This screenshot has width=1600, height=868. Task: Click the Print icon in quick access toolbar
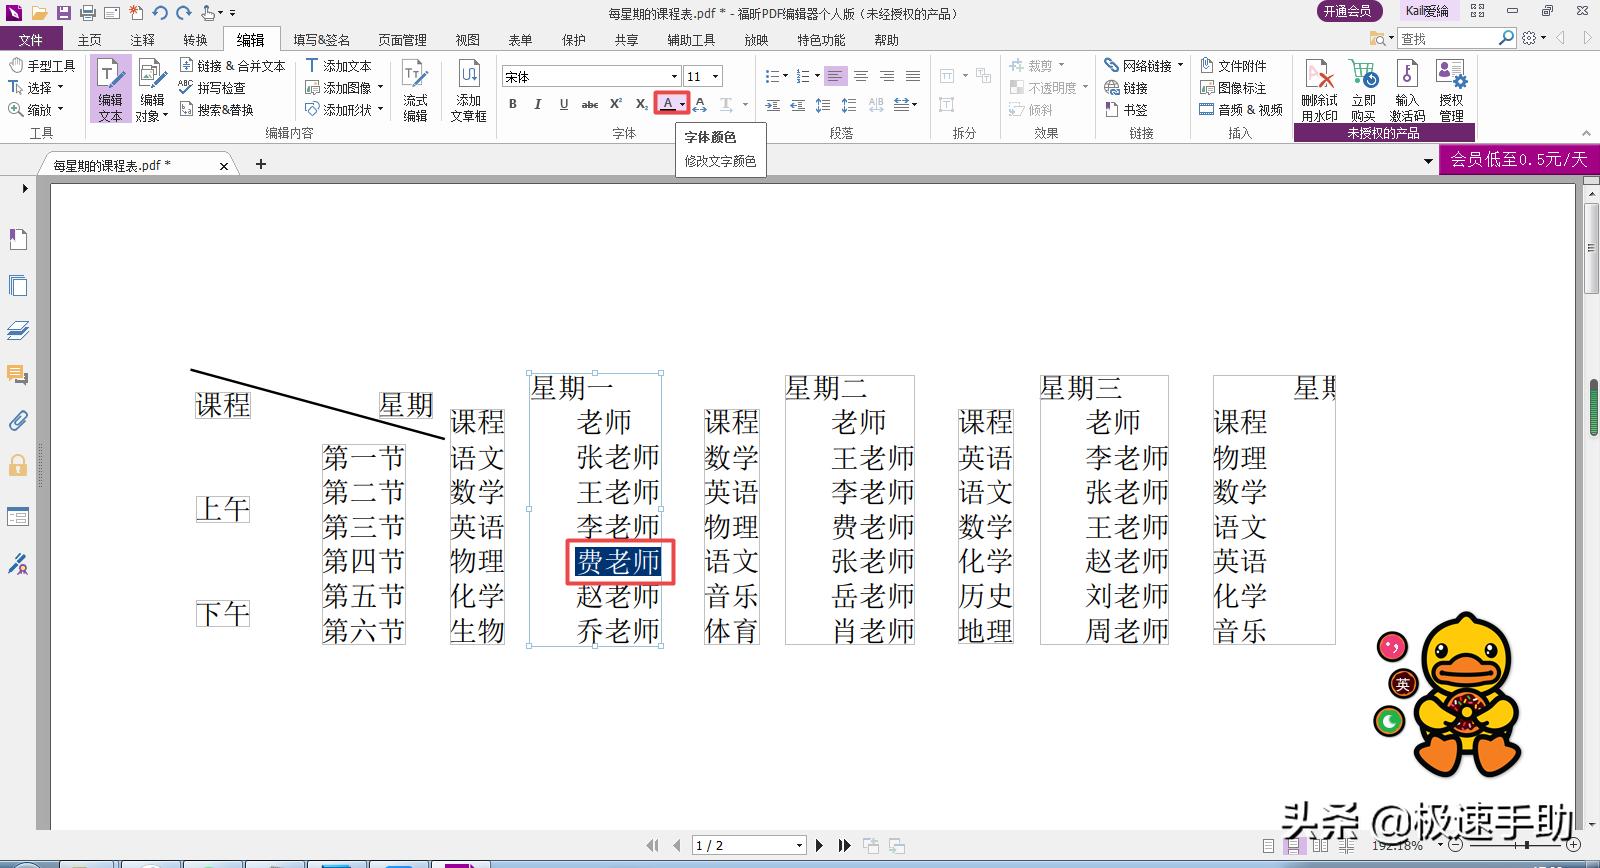point(88,13)
